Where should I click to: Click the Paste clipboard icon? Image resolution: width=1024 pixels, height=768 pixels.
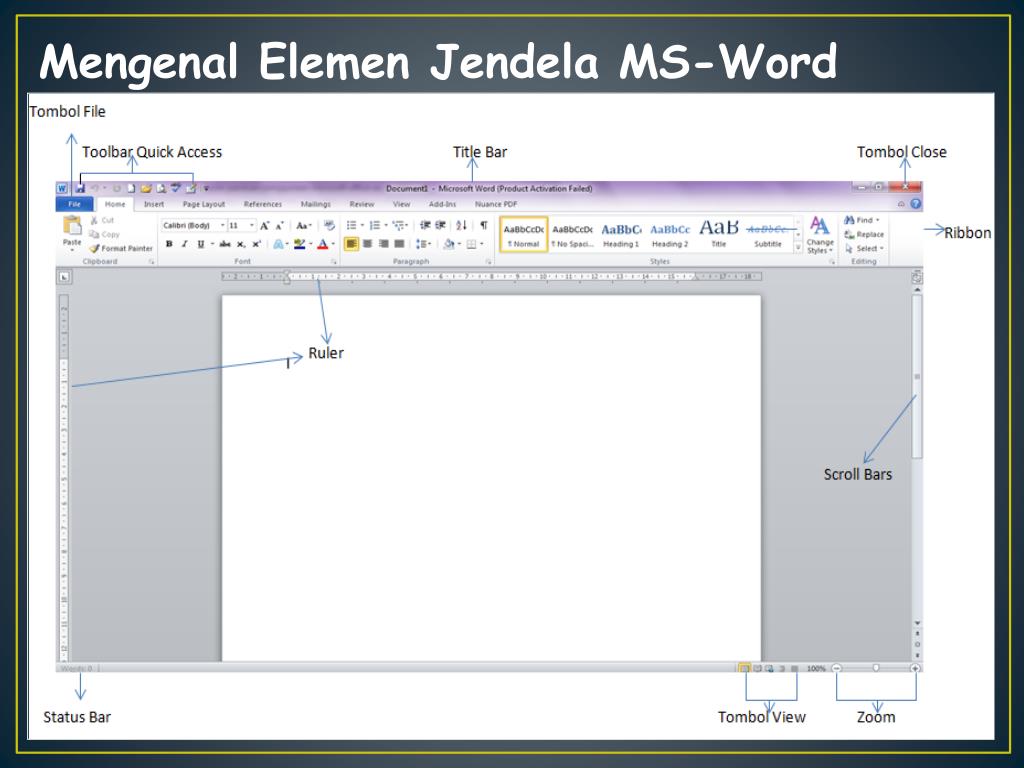(72, 225)
